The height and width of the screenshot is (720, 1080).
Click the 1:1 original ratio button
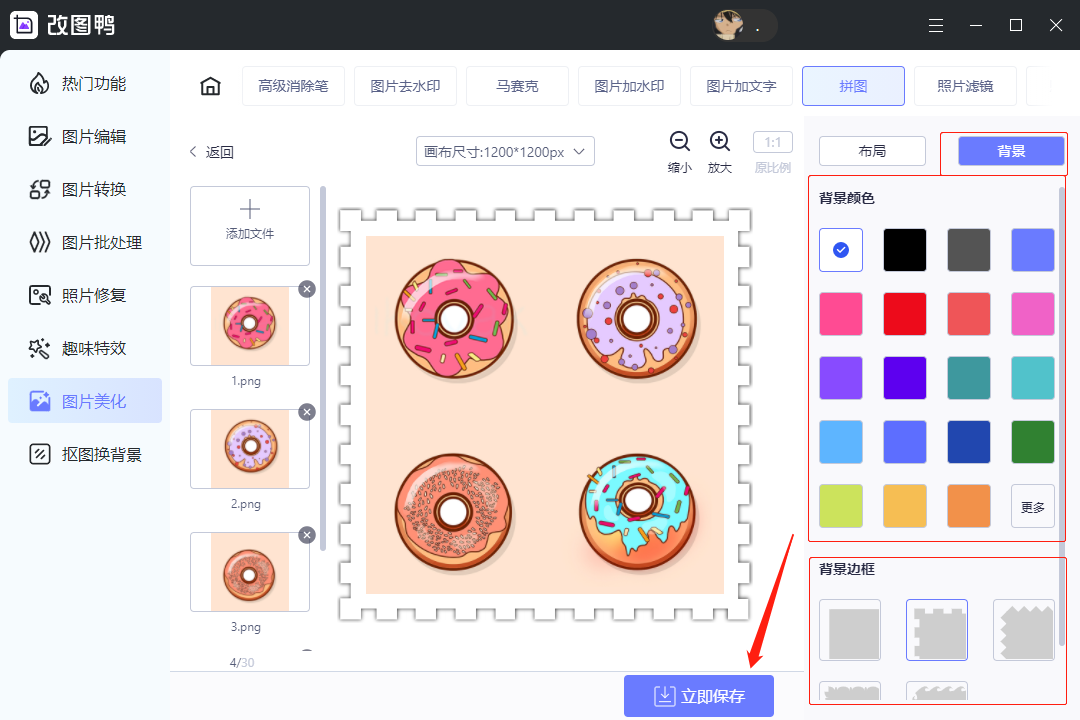pyautogui.click(x=773, y=142)
